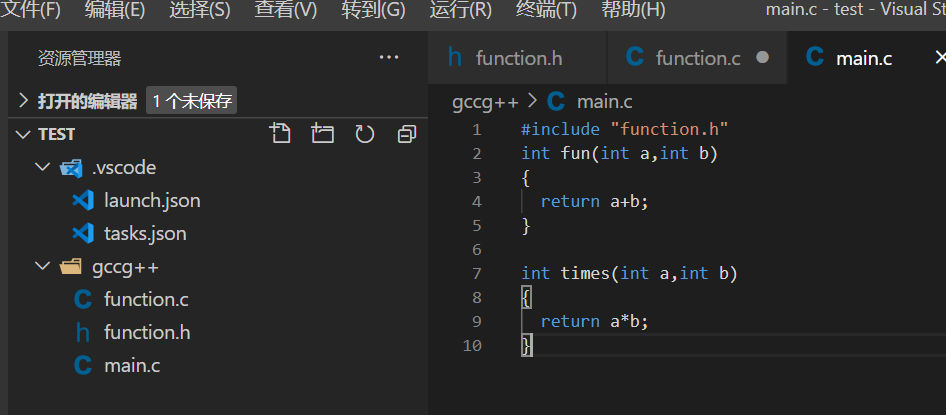Click the breadcrumb chevron after gccg++
Image resolution: width=946 pixels, height=415 pixels.
[x=532, y=101]
